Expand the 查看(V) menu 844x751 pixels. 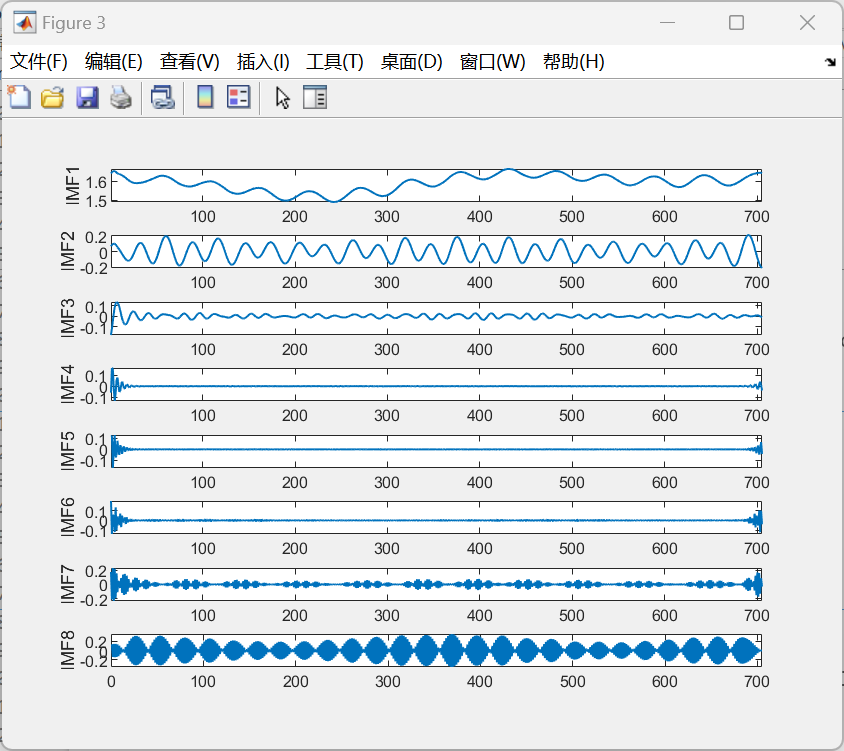click(190, 62)
